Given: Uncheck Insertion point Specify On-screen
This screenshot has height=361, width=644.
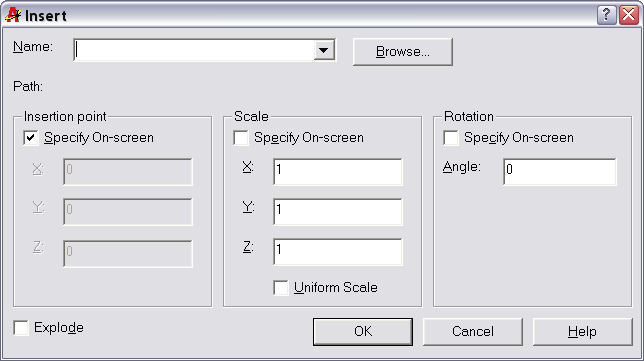Looking at the screenshot, I should click(x=31, y=138).
